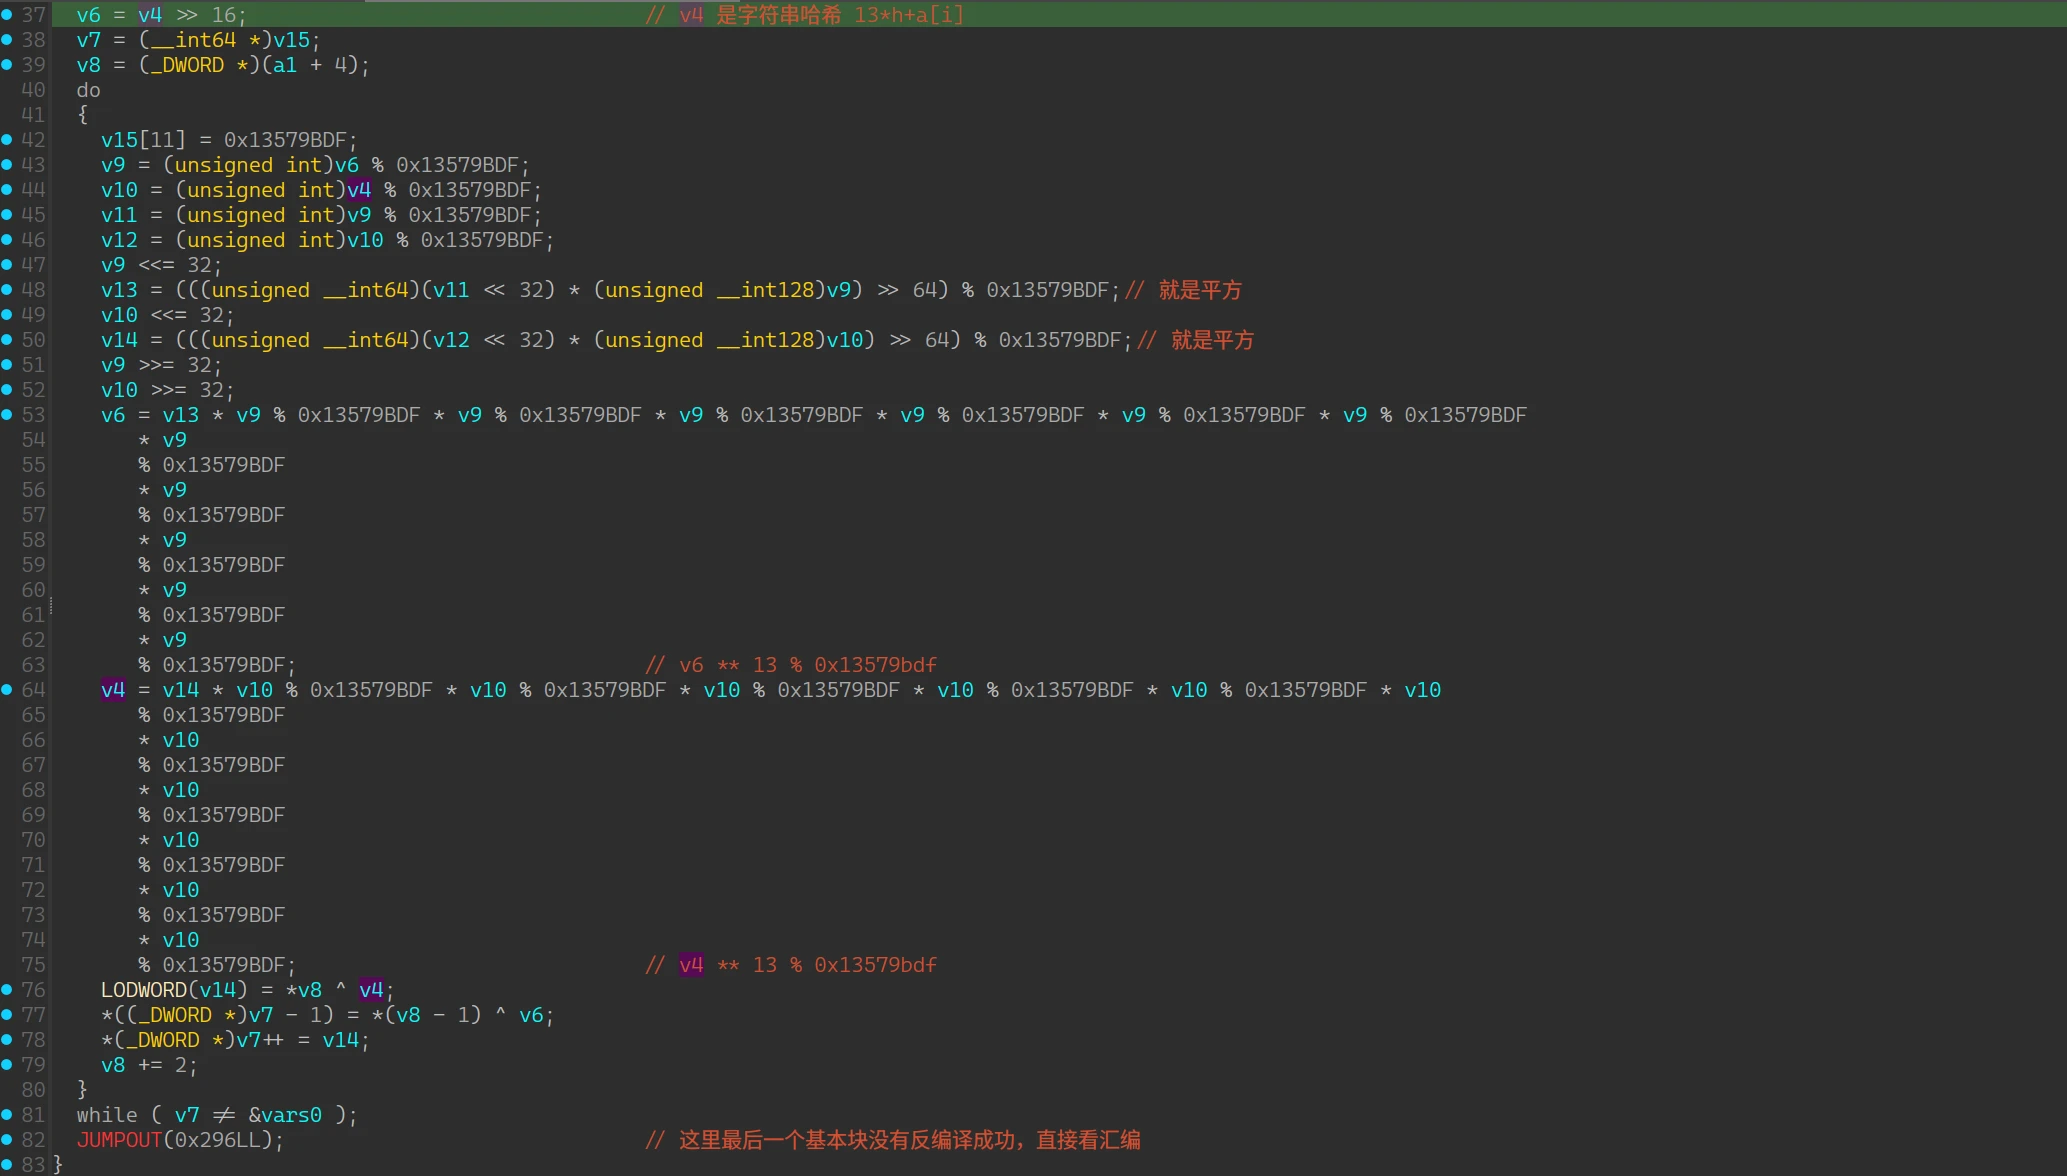Click the blue dot beside line 64
The width and height of the screenshot is (2067, 1176).
[7, 689]
